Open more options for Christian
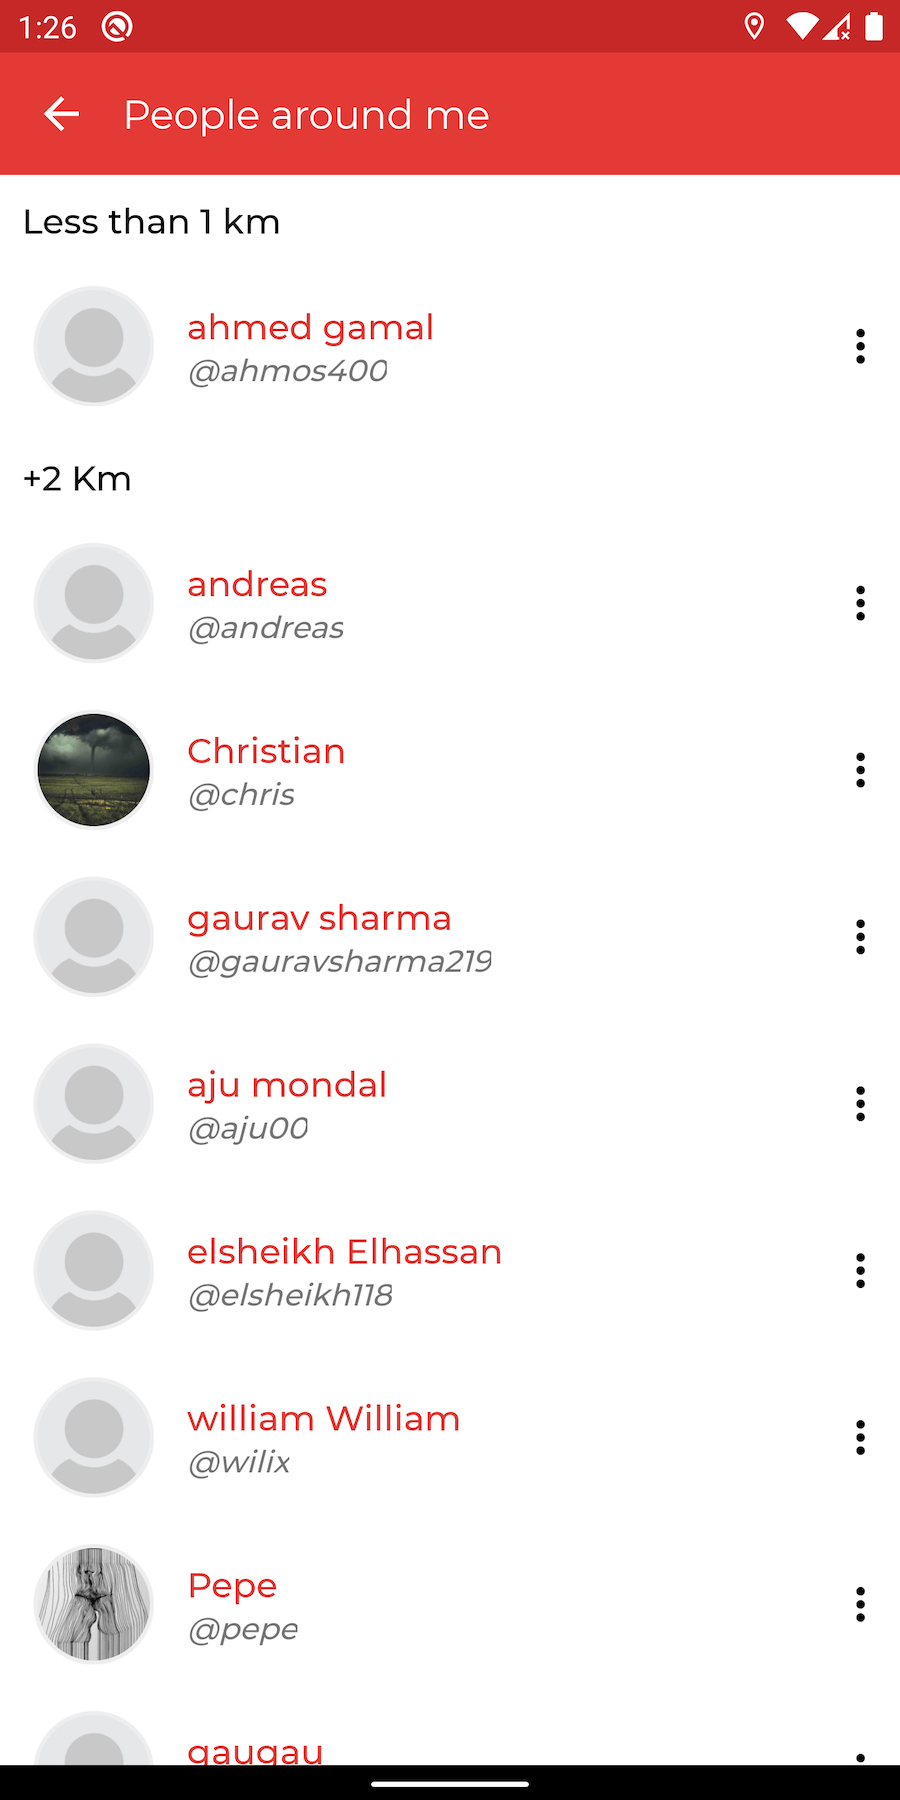Screen dimensions: 900x1800 point(860,770)
